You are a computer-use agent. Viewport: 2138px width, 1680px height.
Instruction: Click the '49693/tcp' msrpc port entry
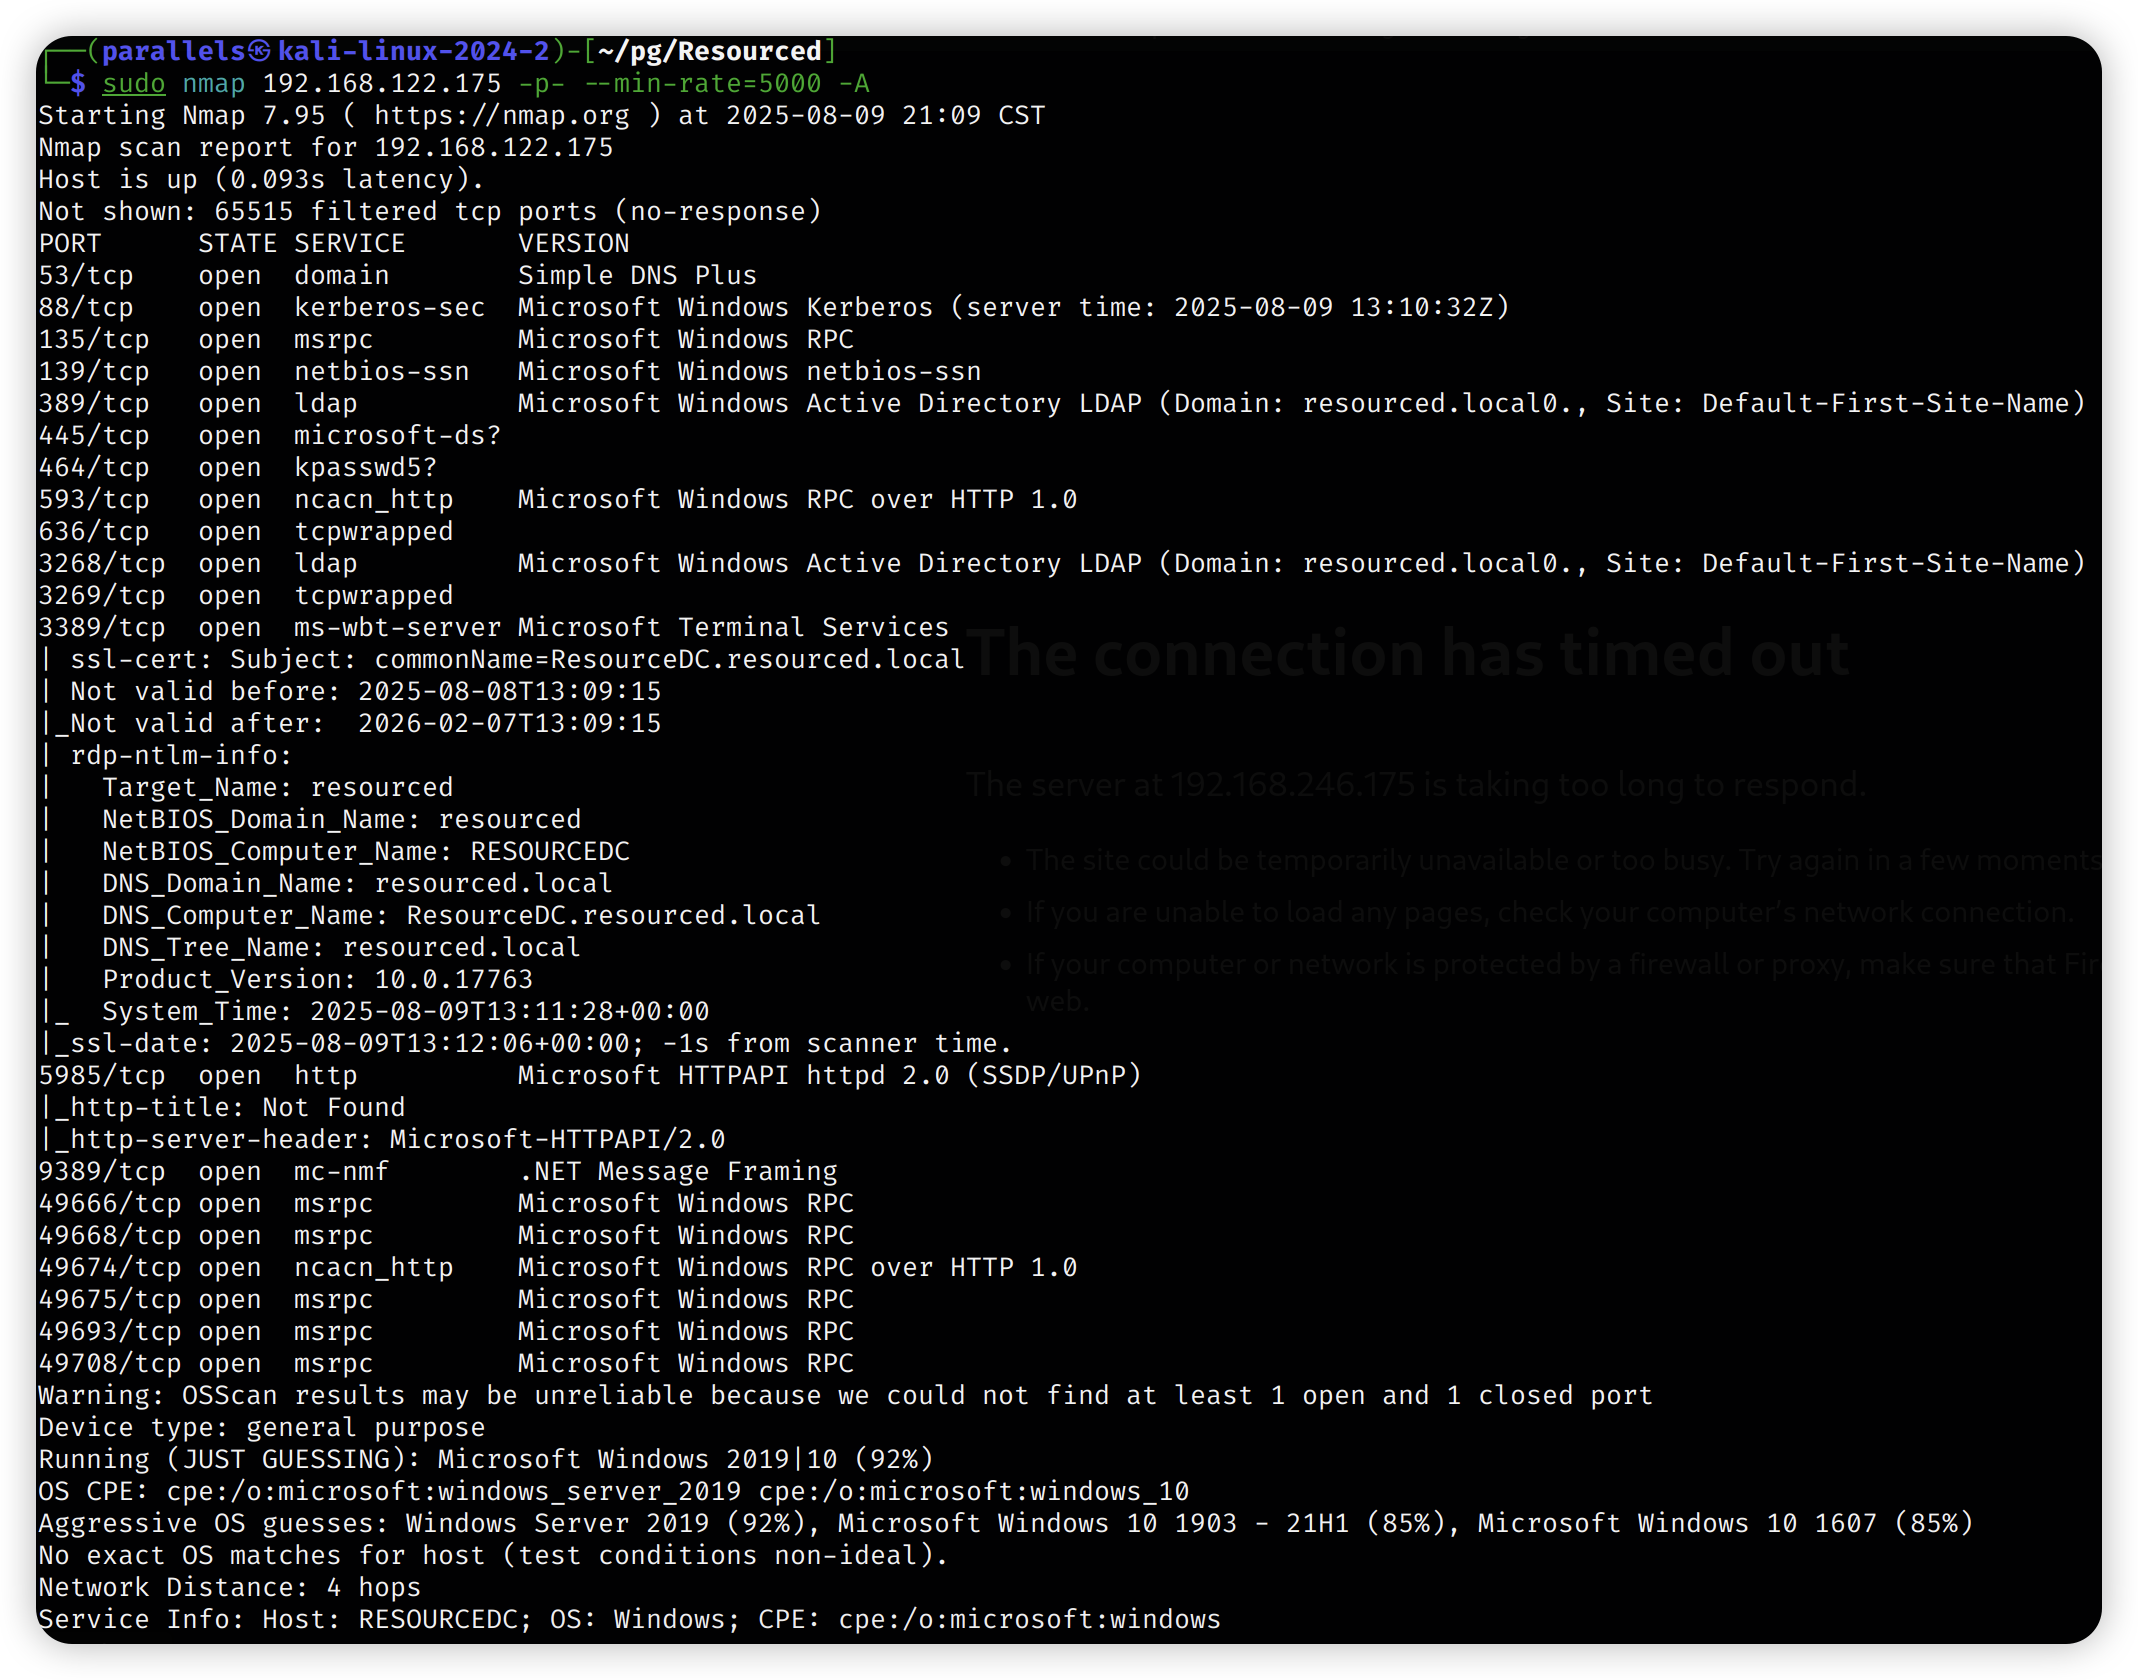click(x=110, y=1332)
